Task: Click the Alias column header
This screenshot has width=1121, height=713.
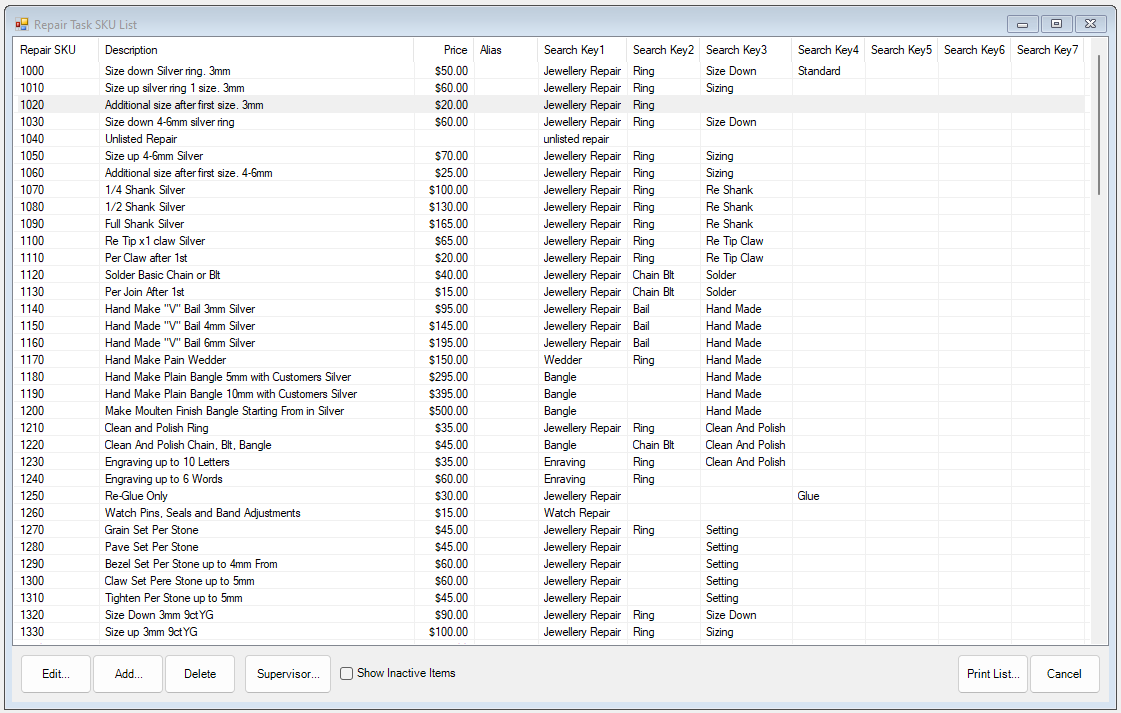Action: pos(490,49)
